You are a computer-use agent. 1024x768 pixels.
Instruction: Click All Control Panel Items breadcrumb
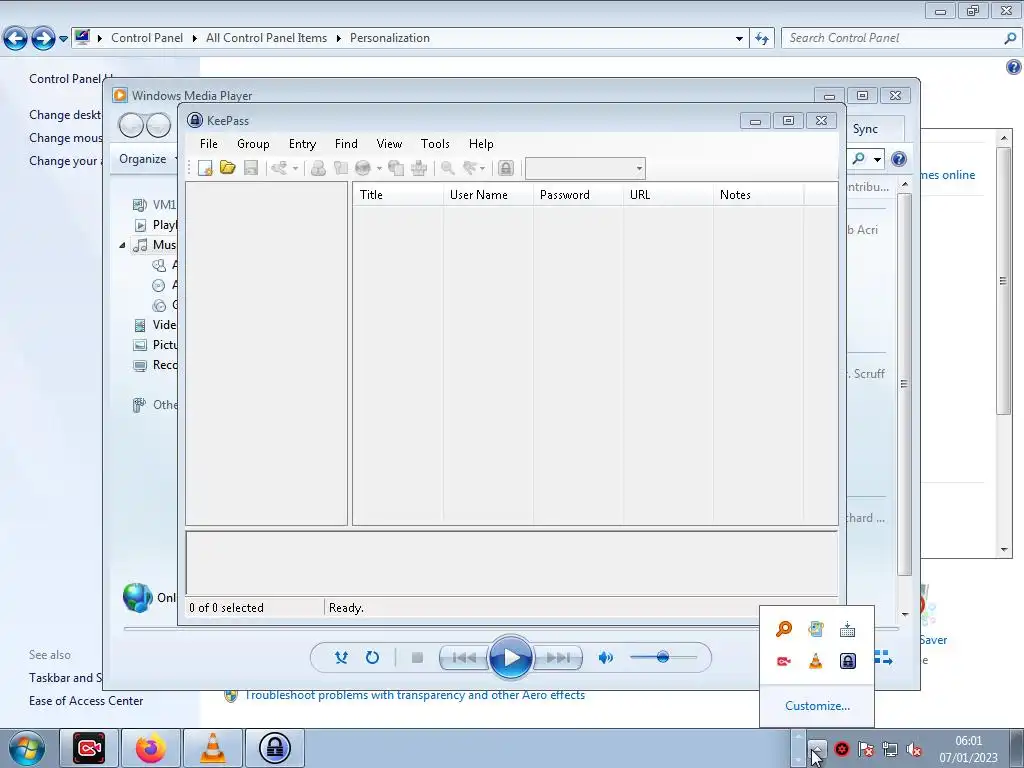click(x=266, y=38)
